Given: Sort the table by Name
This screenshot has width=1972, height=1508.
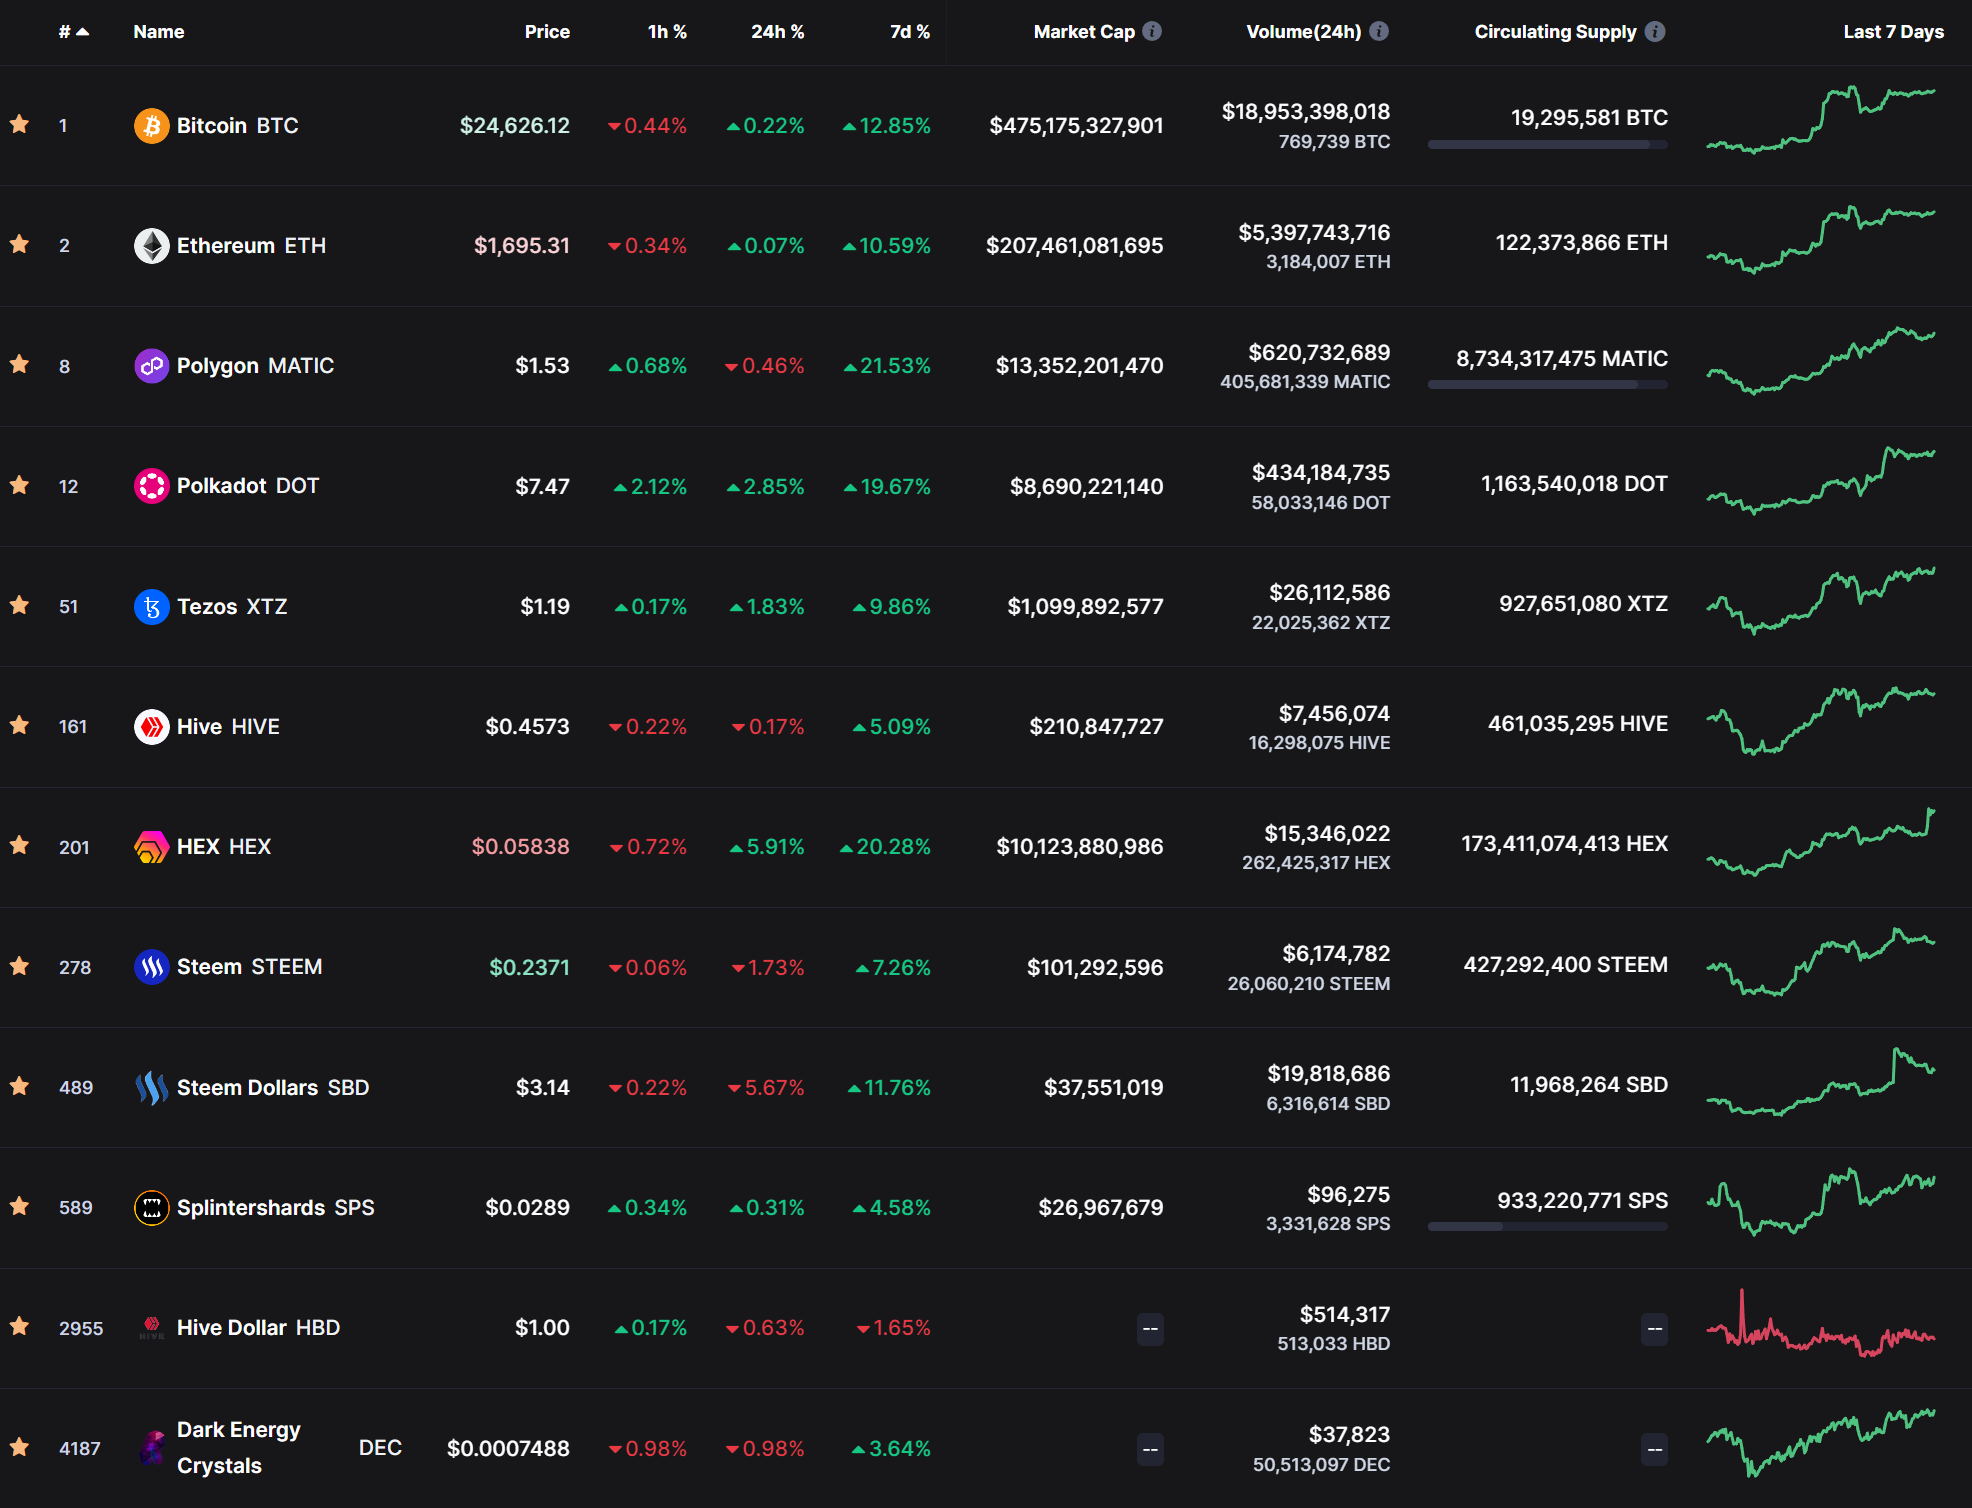Looking at the screenshot, I should [159, 31].
